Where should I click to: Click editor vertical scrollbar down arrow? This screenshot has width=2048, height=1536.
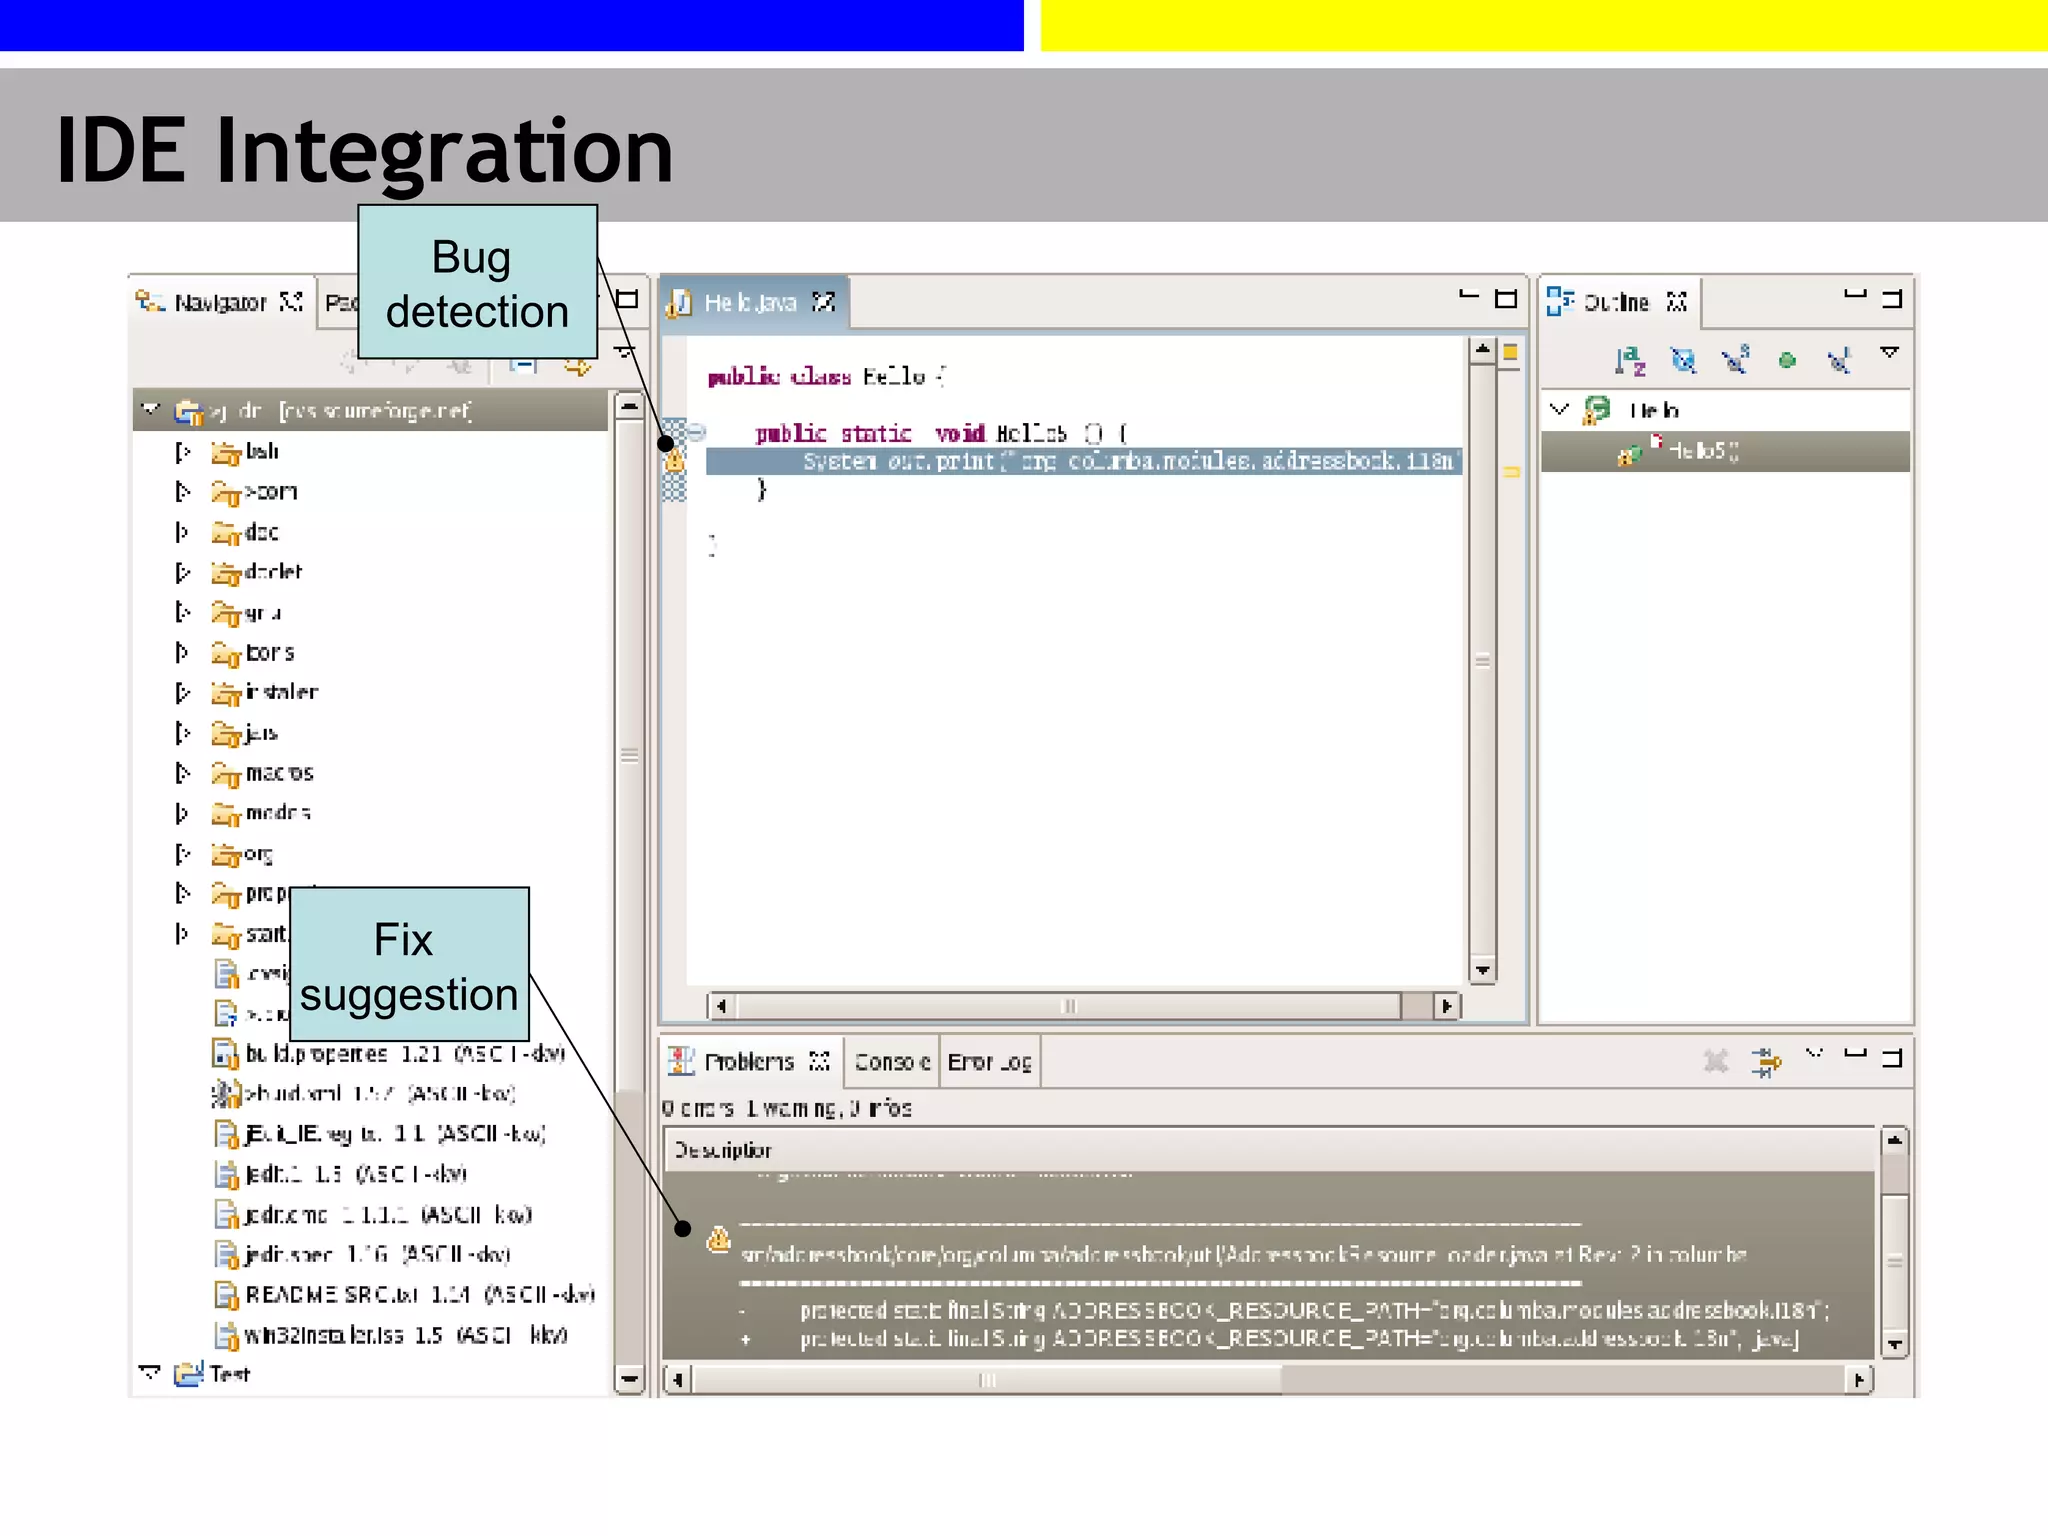coord(1482,970)
